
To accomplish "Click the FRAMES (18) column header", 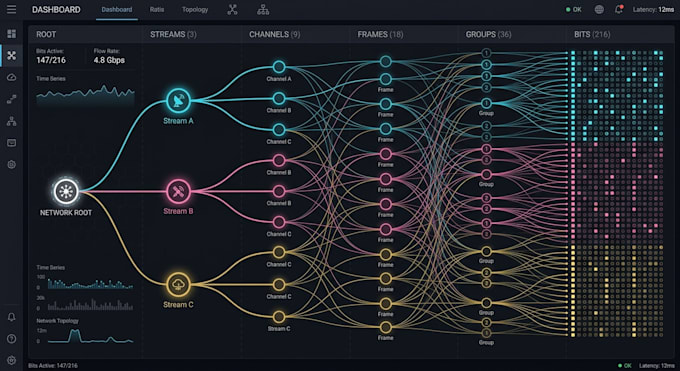I will (x=380, y=34).
